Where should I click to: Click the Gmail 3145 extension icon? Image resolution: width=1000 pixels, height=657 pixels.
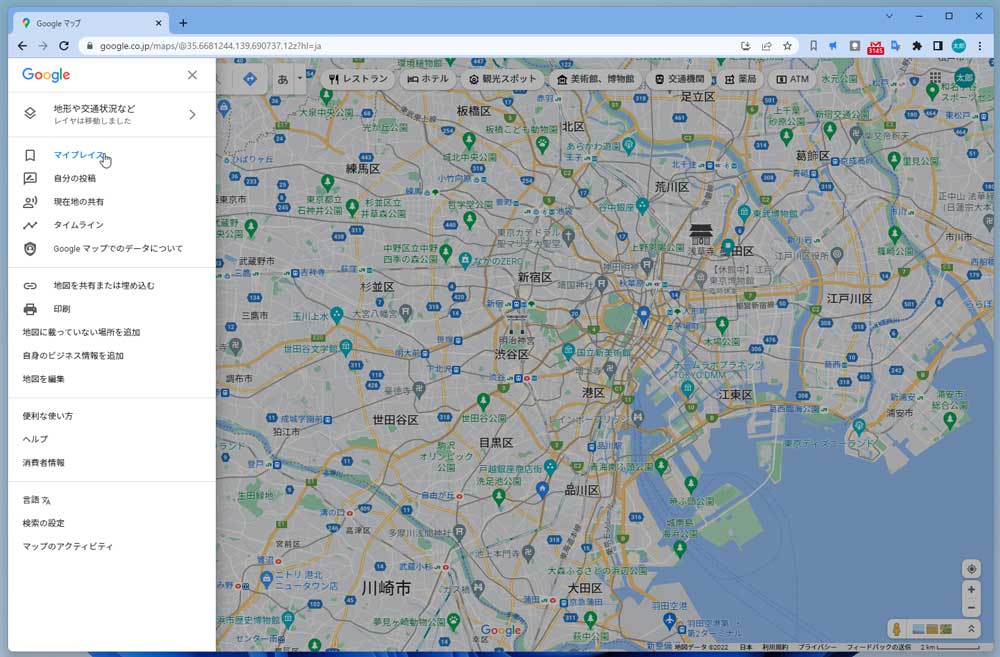pyautogui.click(x=875, y=47)
